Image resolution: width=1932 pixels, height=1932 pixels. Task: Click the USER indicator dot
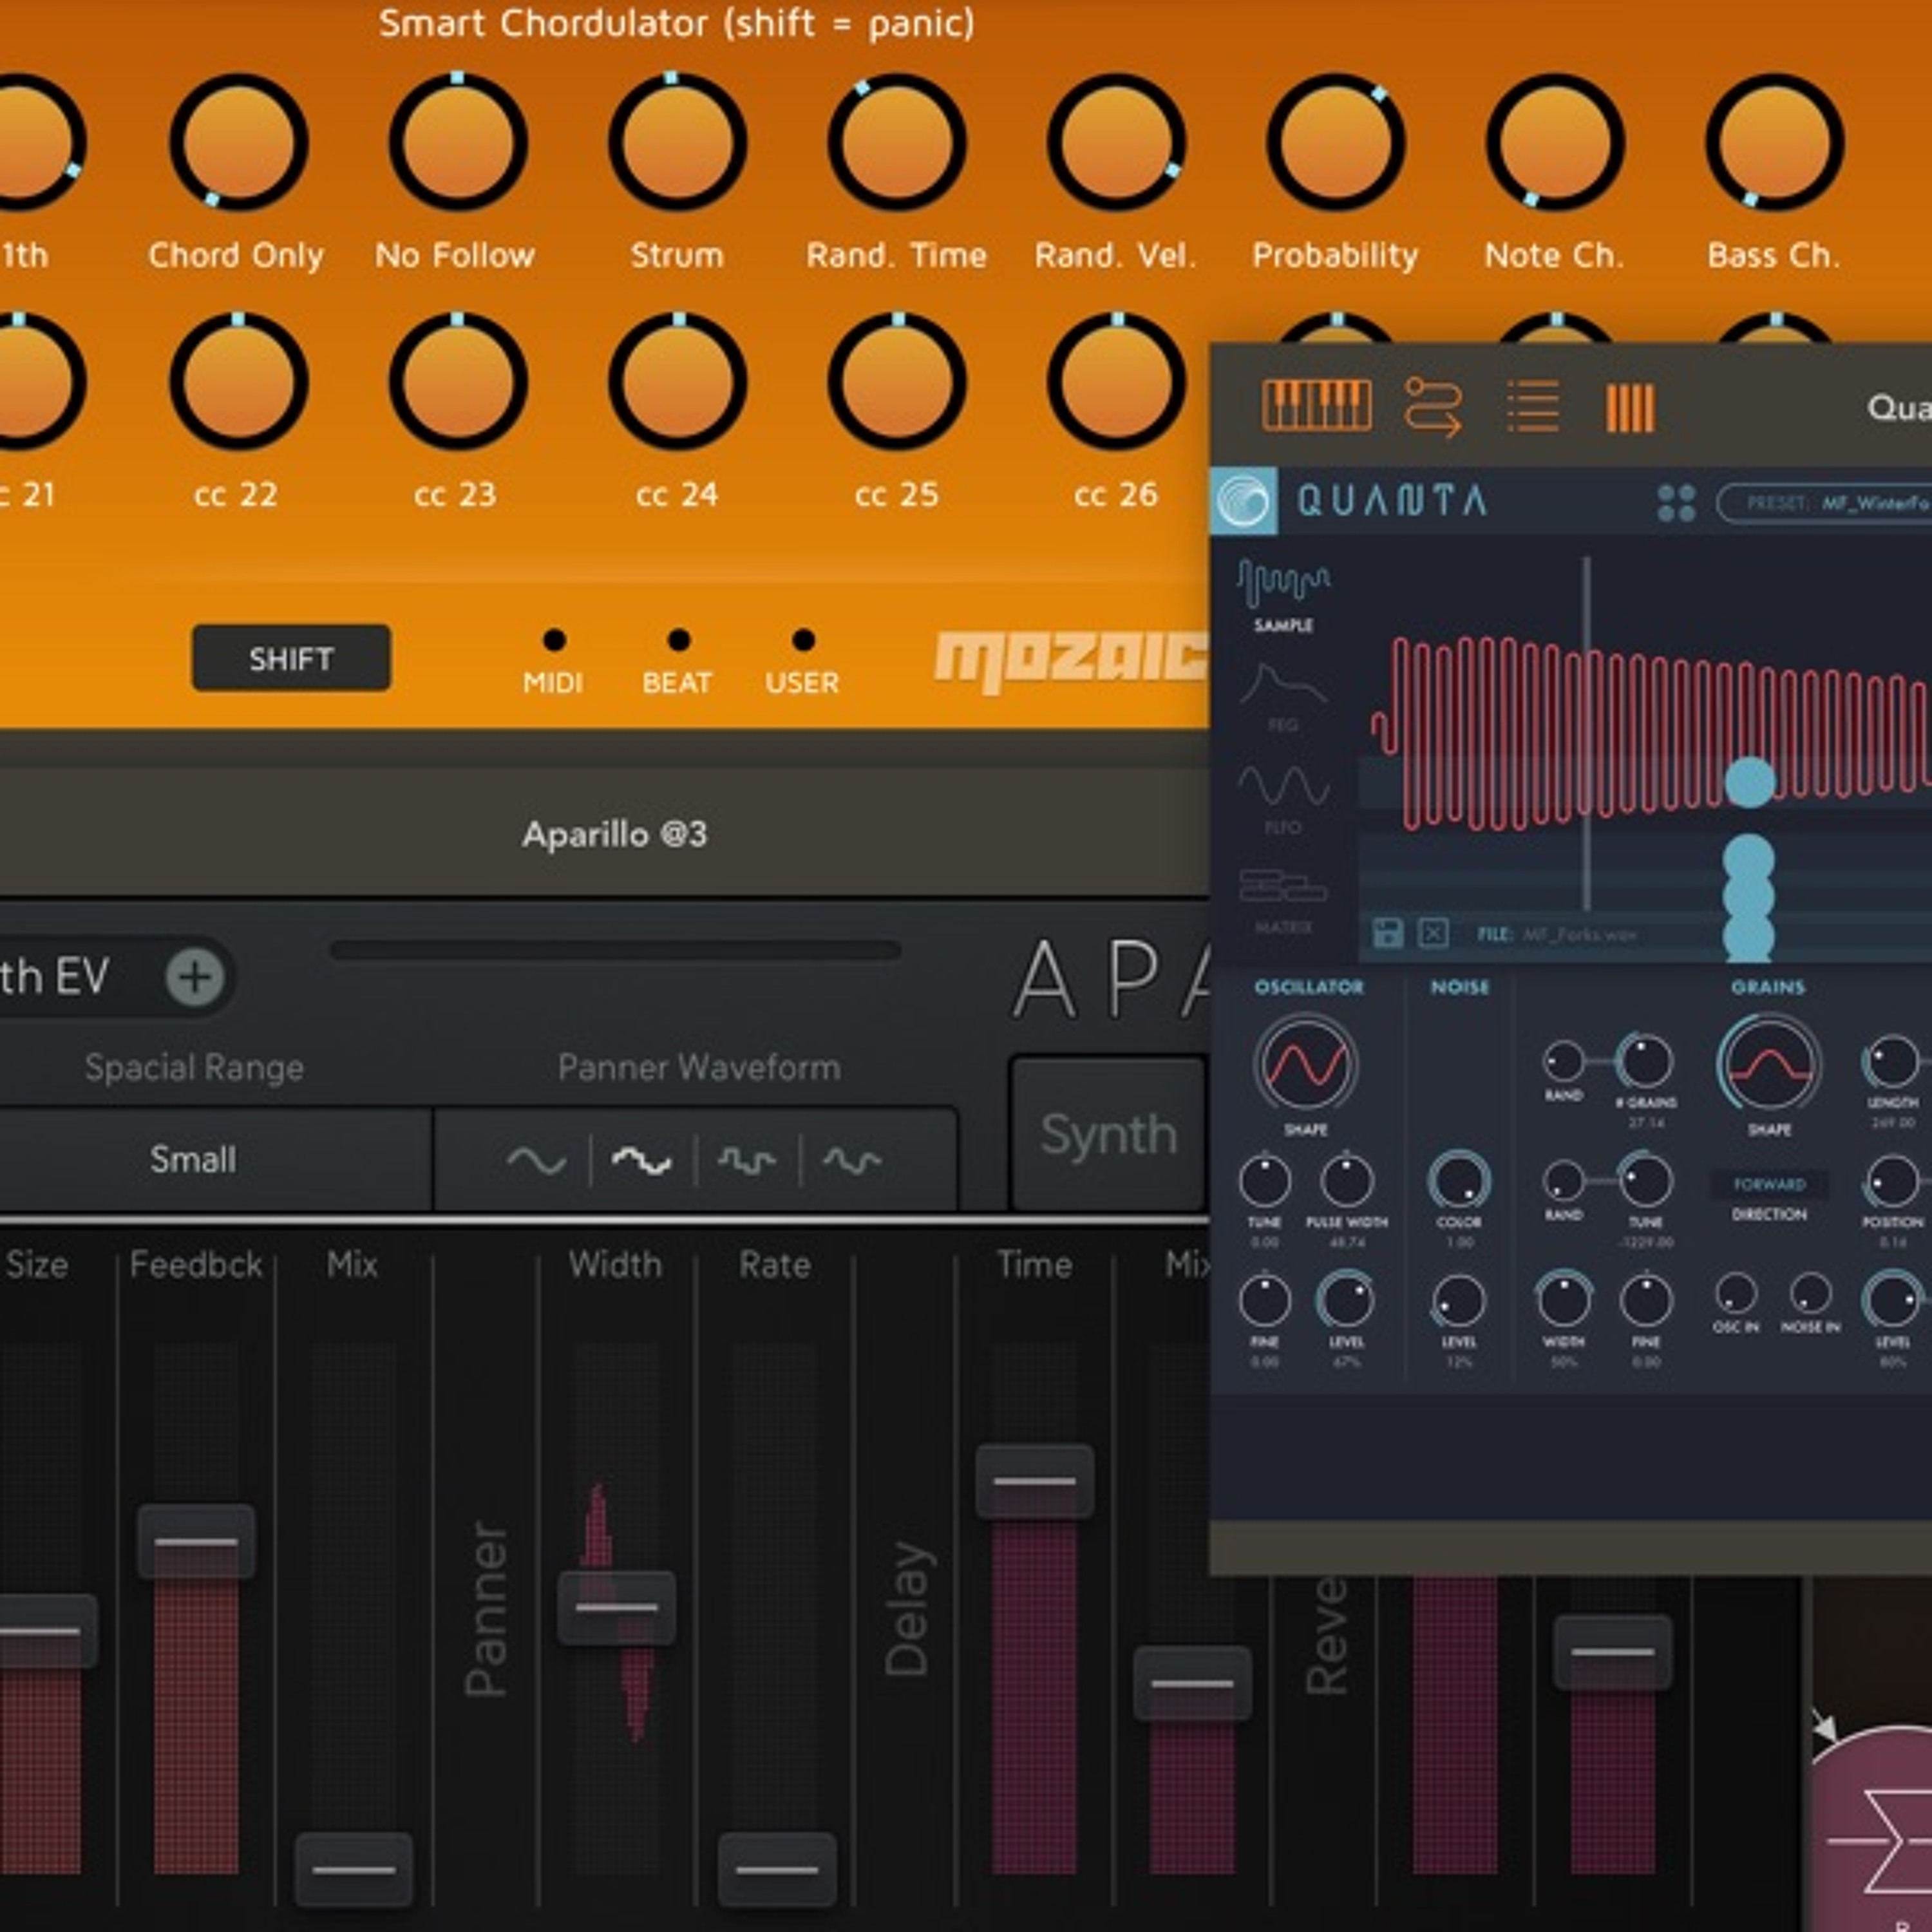click(803, 639)
